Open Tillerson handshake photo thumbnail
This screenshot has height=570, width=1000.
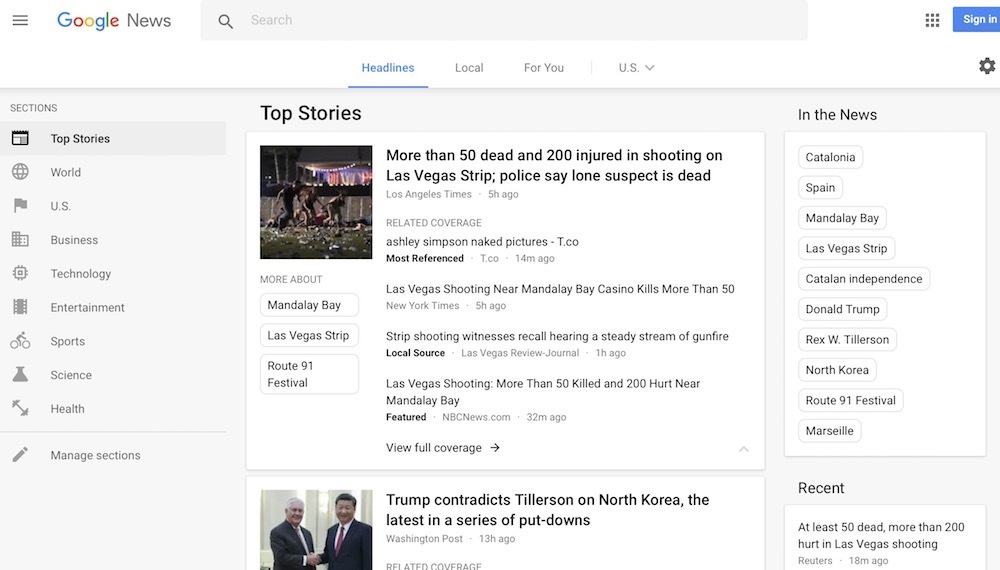[316, 529]
